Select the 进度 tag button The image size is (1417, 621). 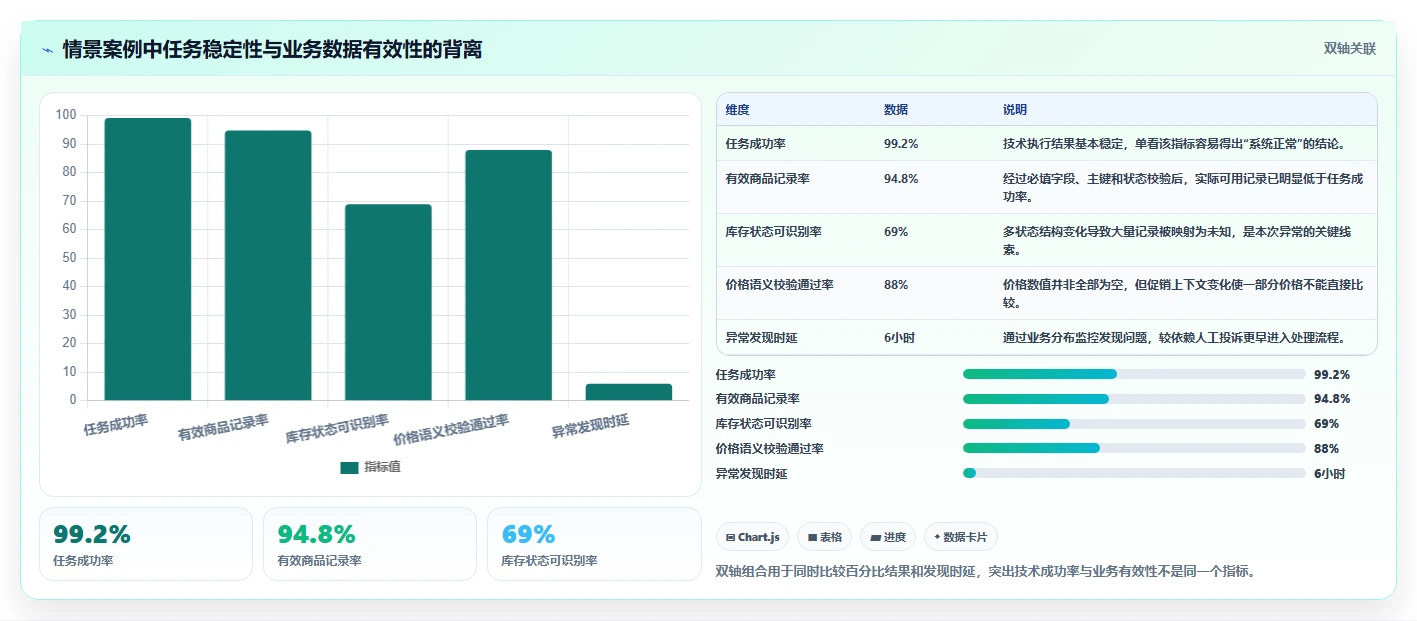(888, 537)
